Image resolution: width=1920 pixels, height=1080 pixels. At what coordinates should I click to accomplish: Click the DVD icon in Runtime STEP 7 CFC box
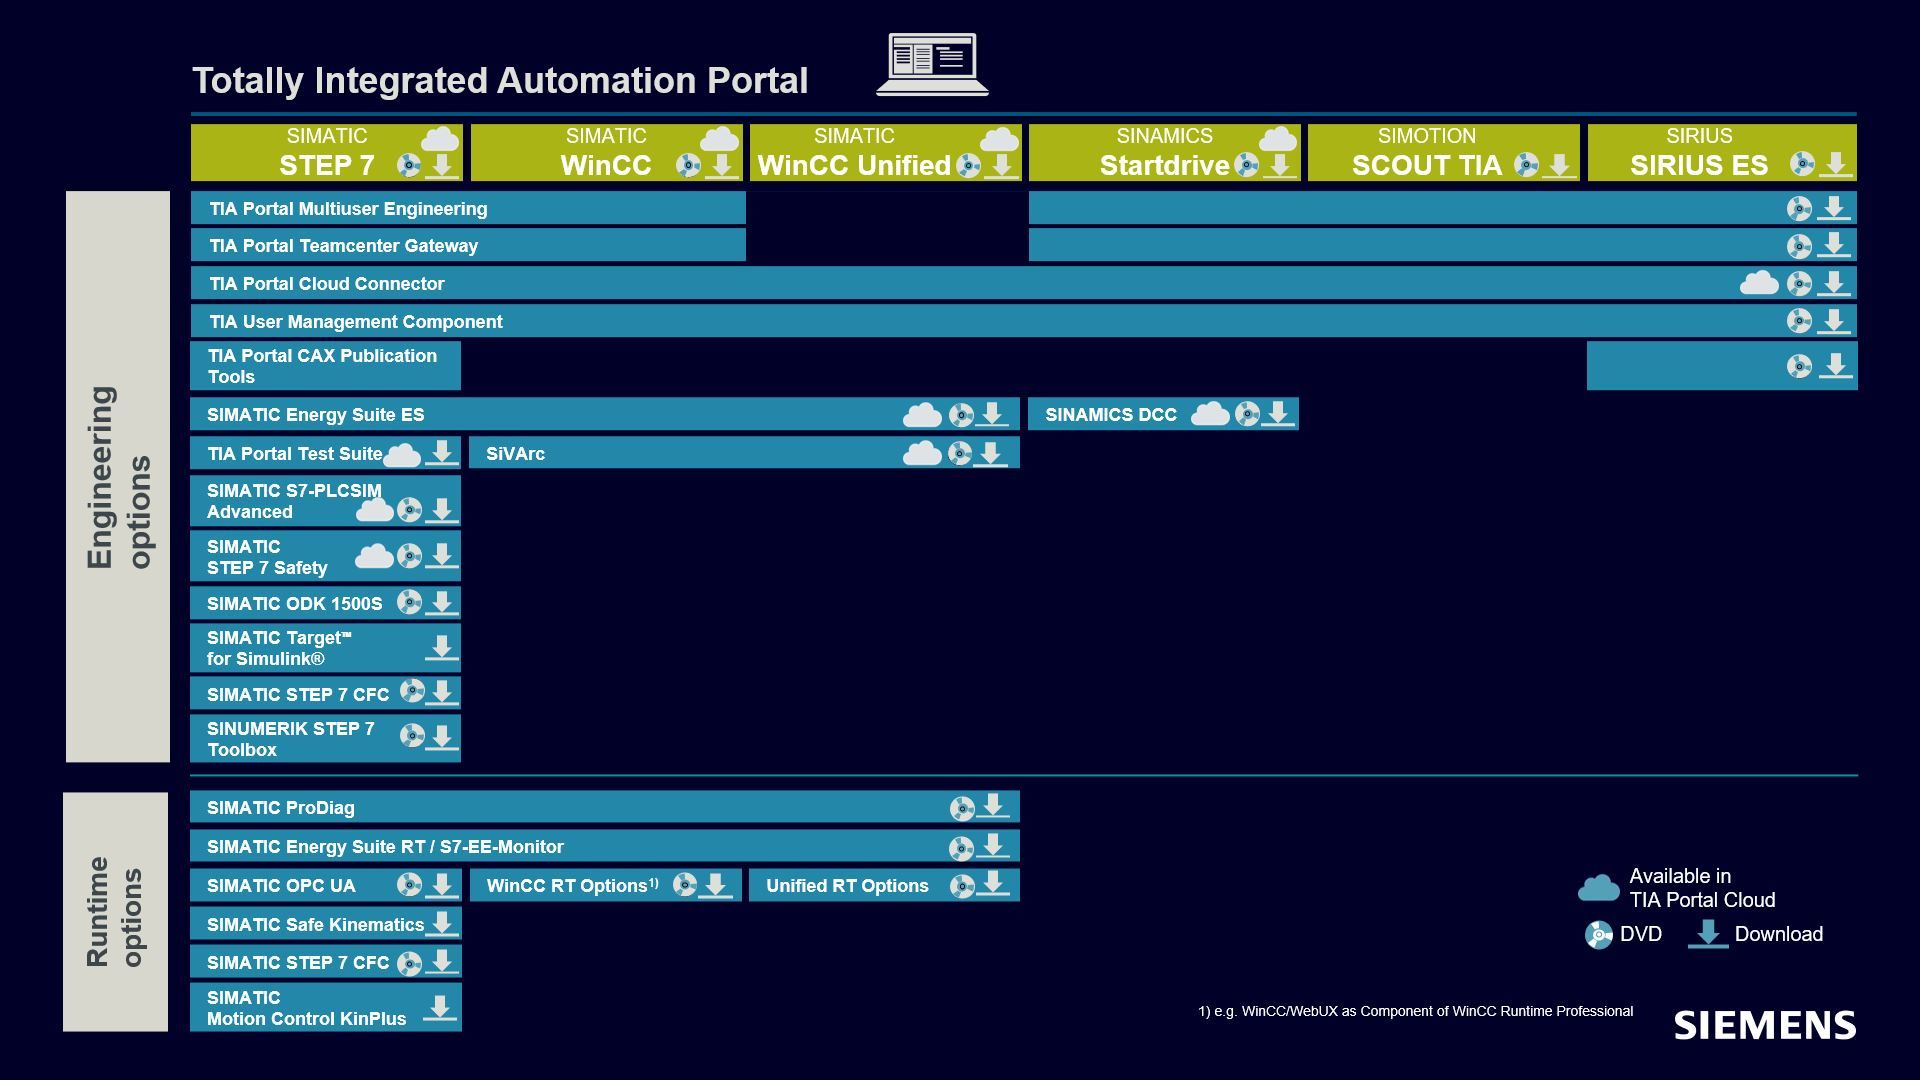409,963
